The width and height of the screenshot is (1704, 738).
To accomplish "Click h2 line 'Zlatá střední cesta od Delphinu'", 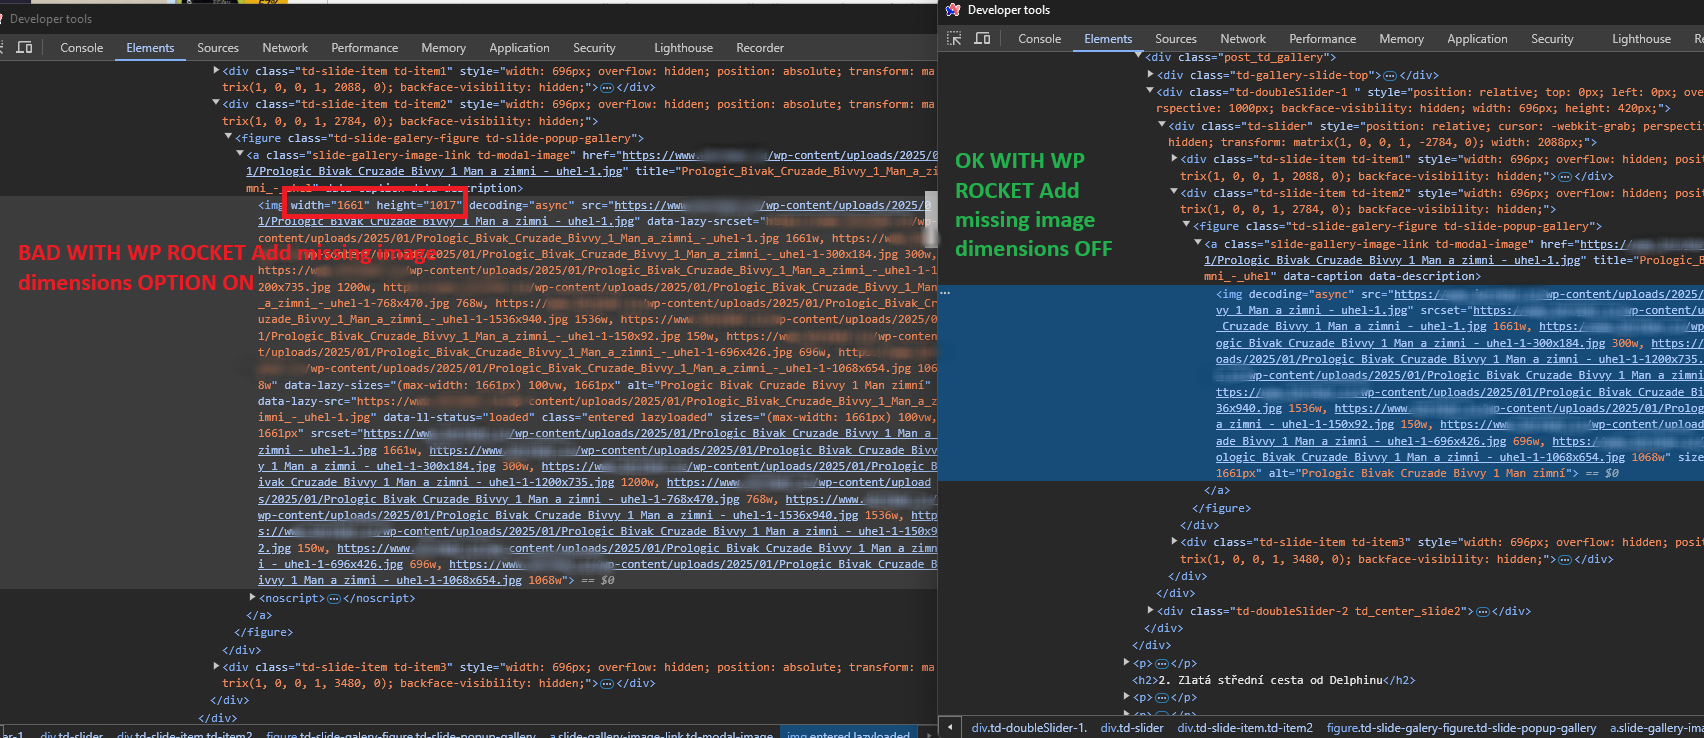I will [1273, 681].
